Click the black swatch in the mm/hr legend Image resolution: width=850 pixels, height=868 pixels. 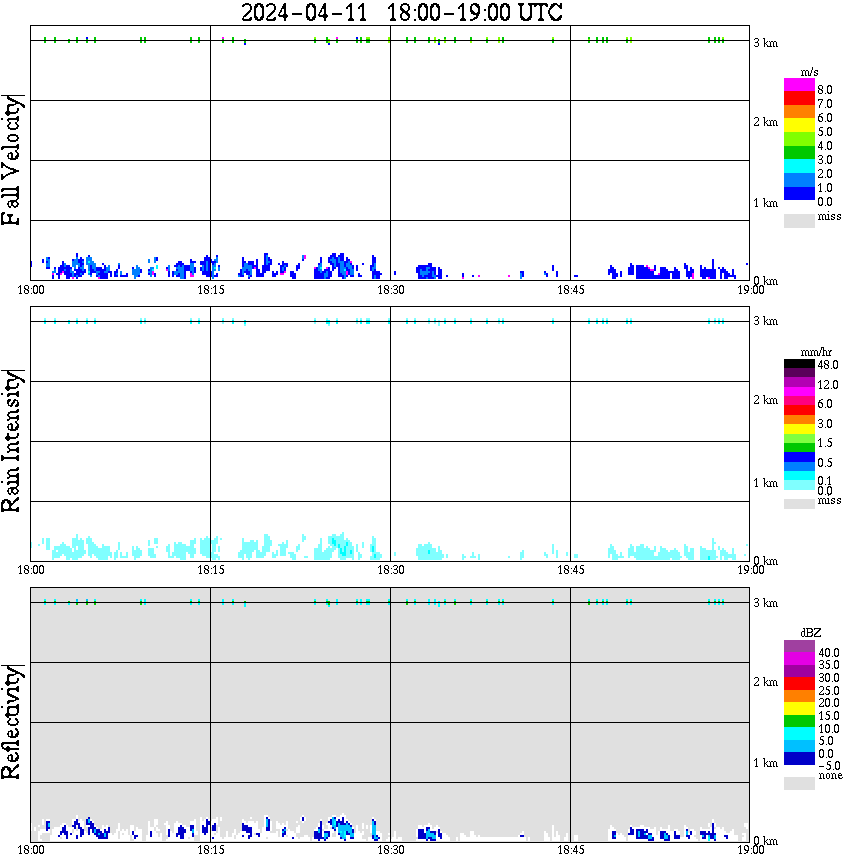point(799,364)
